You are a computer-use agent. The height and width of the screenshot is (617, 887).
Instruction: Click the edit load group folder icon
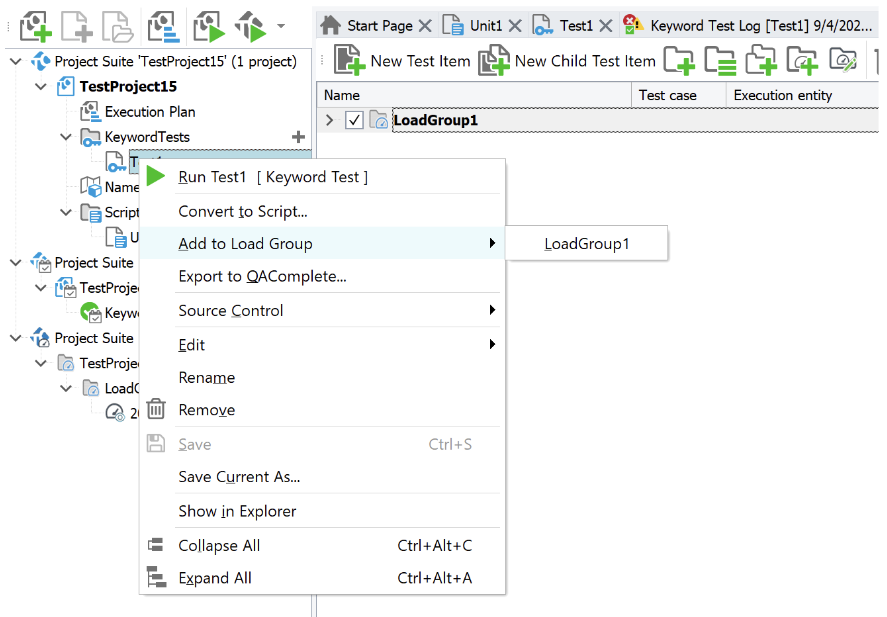pos(843,61)
